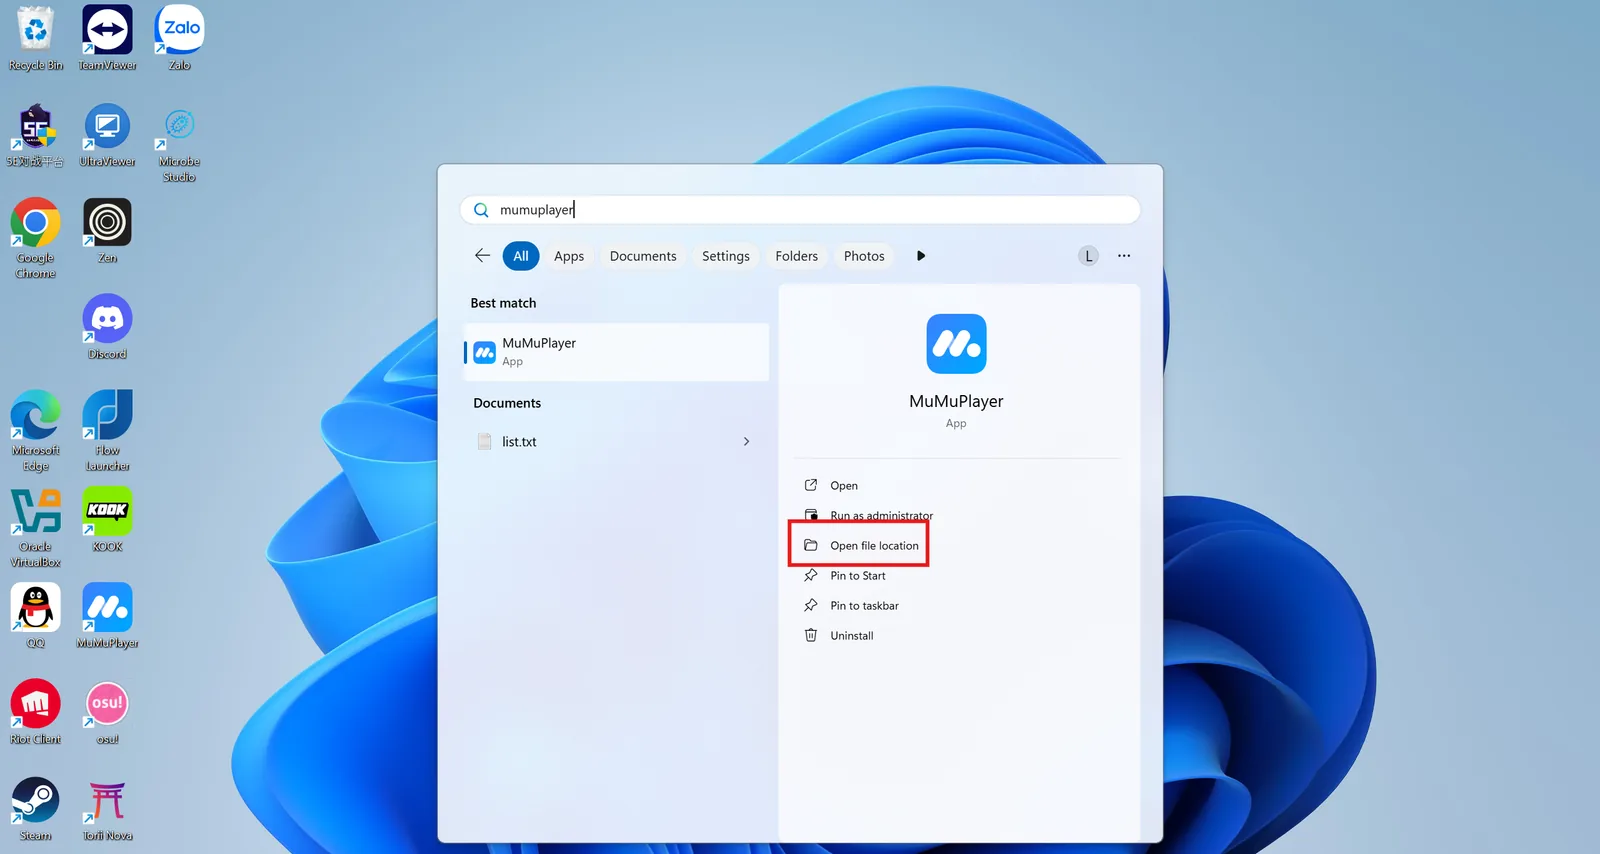Select the TeamViewer desktop shortcut
This screenshot has height=854, width=1600.
point(107,39)
